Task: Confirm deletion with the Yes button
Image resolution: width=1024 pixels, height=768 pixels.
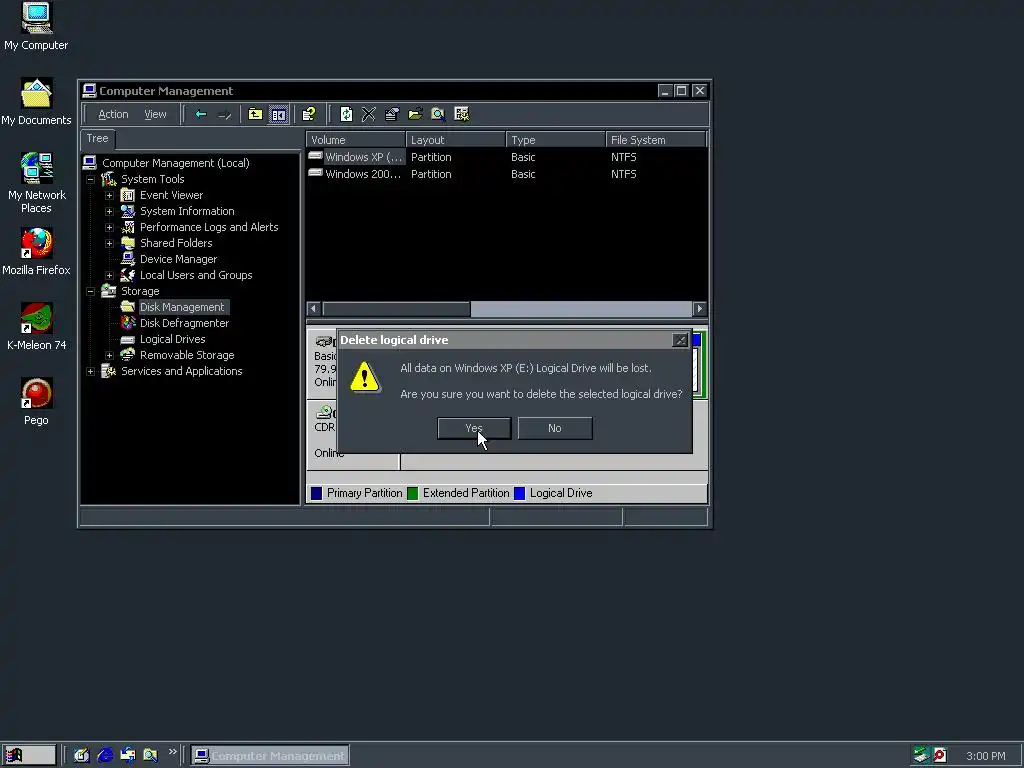Action: (474, 428)
